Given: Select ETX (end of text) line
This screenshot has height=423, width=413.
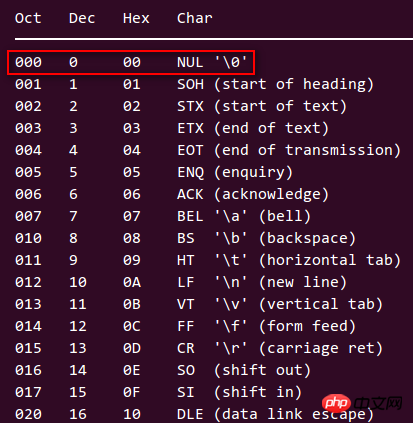Looking at the screenshot, I should tap(253, 128).
